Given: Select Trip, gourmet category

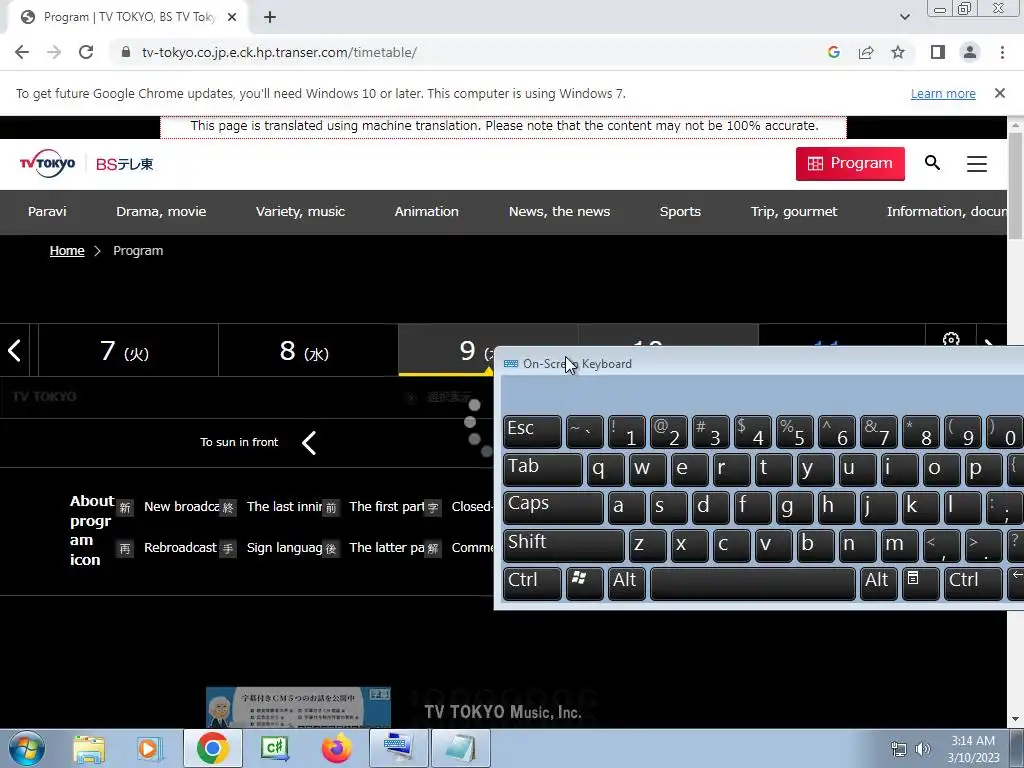Looking at the screenshot, I should pyautogui.click(x=794, y=212).
